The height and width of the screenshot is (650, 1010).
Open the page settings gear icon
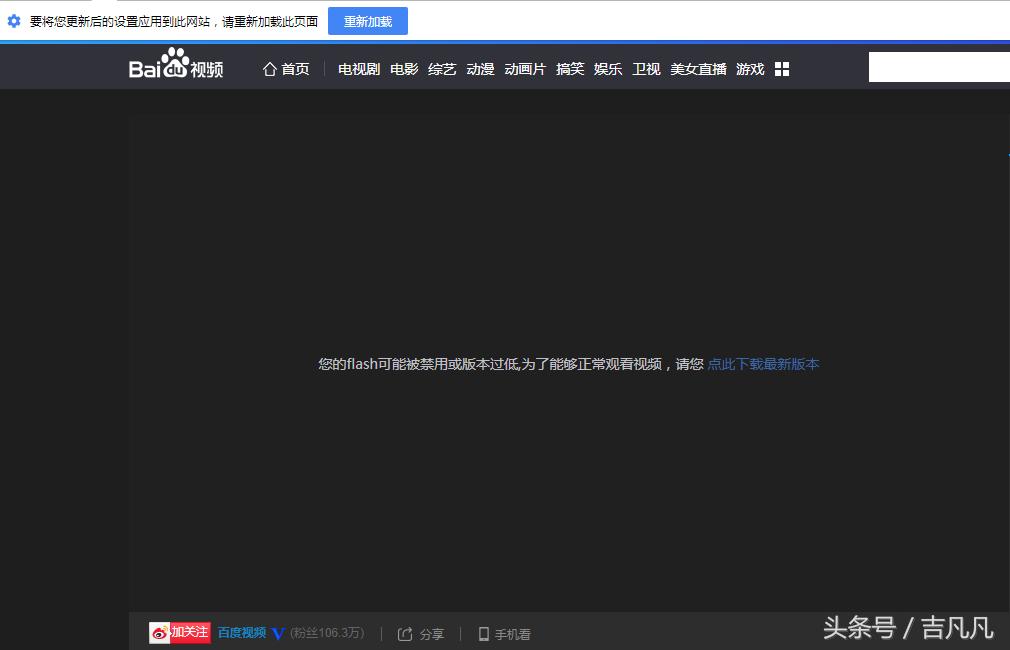(12, 20)
